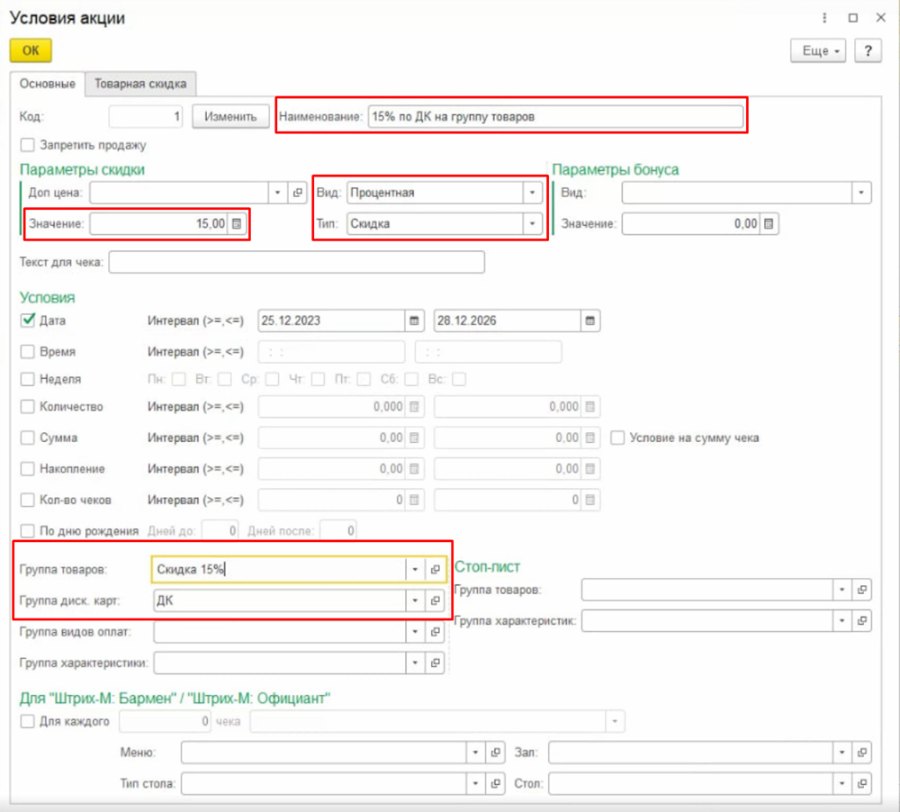
Task: Enable the Время condition checkbox
Action: tap(28, 351)
